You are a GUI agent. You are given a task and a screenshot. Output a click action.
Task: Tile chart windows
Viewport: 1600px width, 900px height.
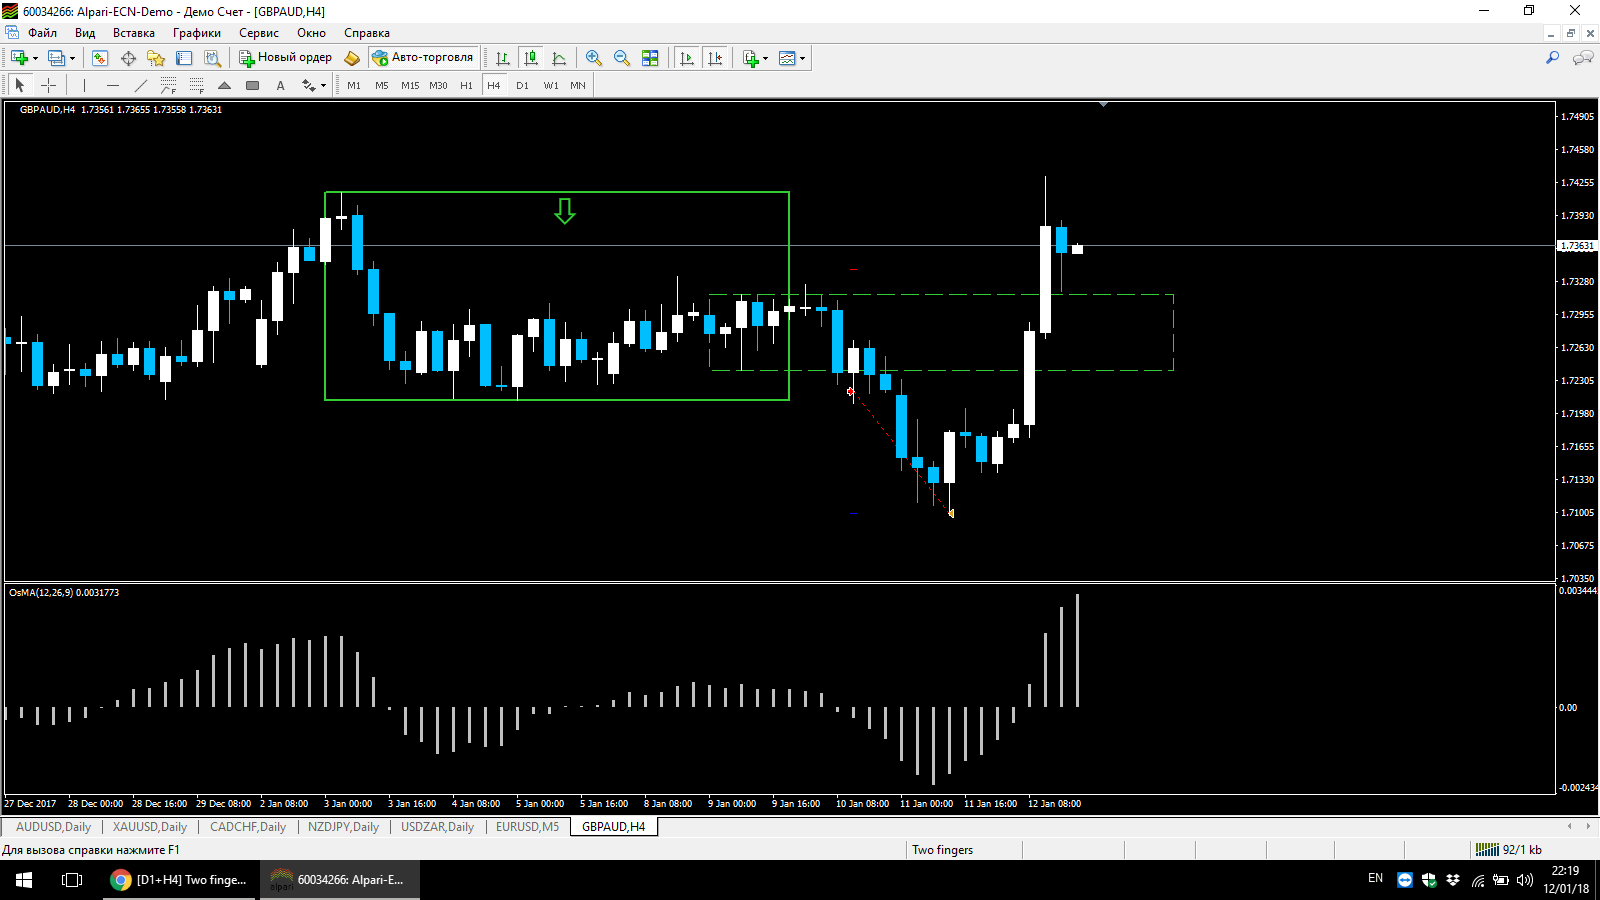(x=650, y=58)
